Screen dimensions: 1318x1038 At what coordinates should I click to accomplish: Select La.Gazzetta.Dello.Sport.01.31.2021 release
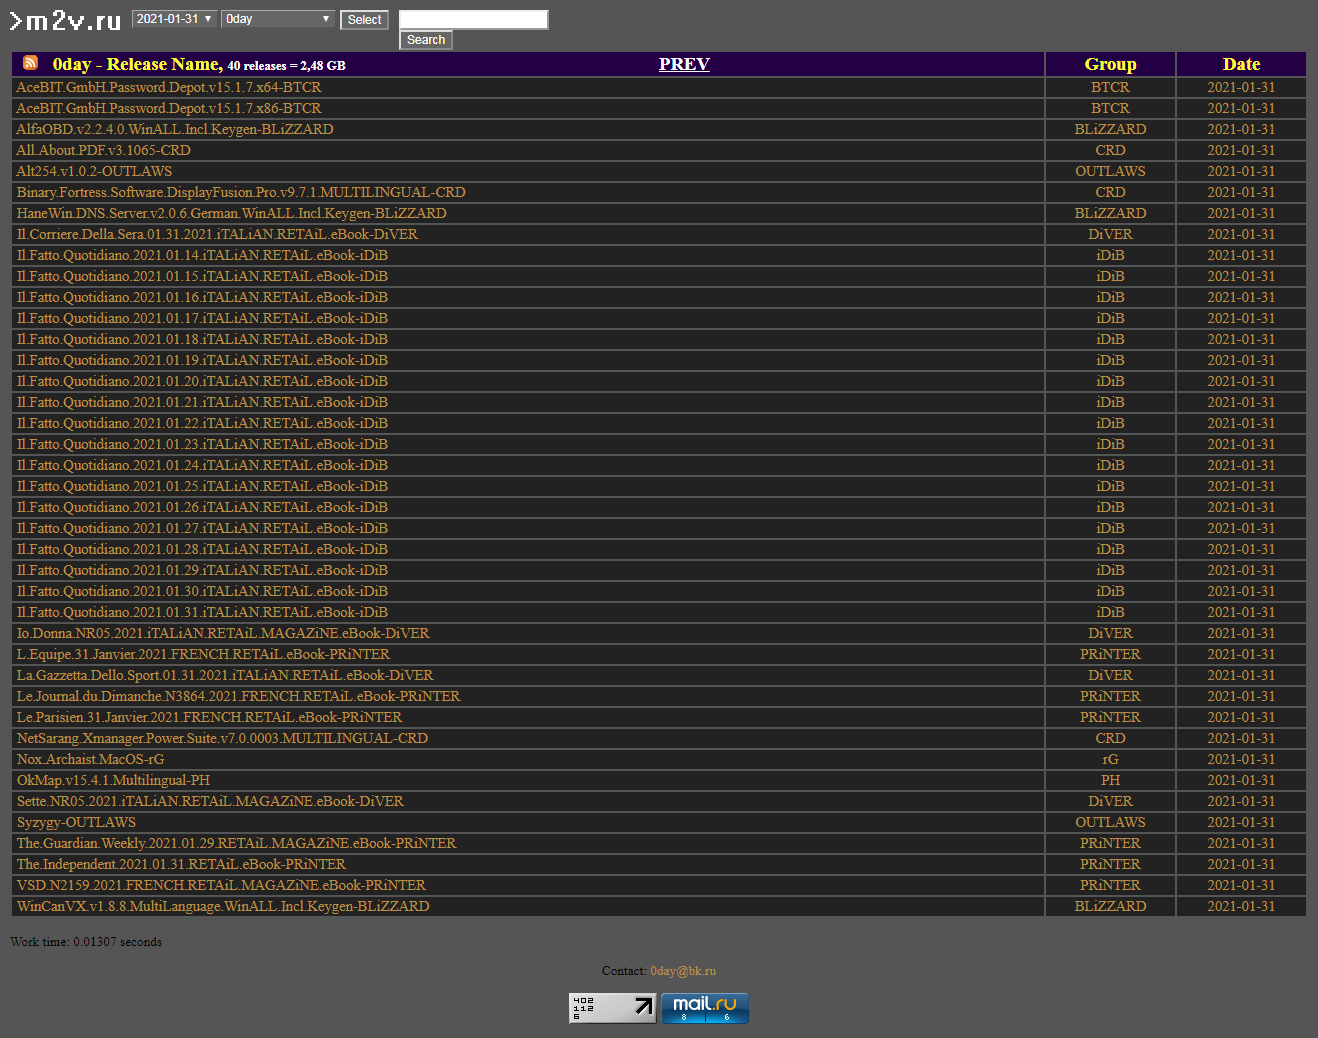pos(225,675)
